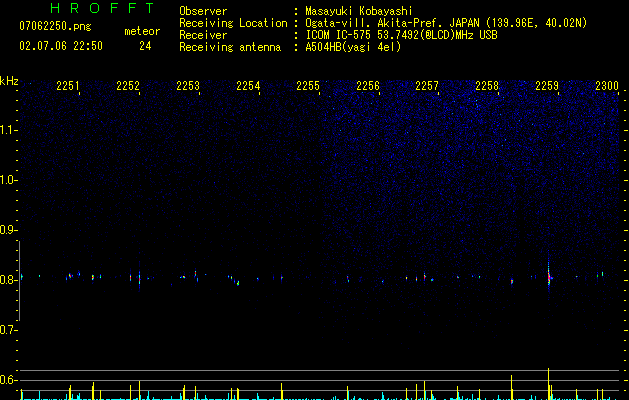Click the meteor count label
The width and height of the screenshot is (629, 400).
pyautogui.click(x=142, y=31)
